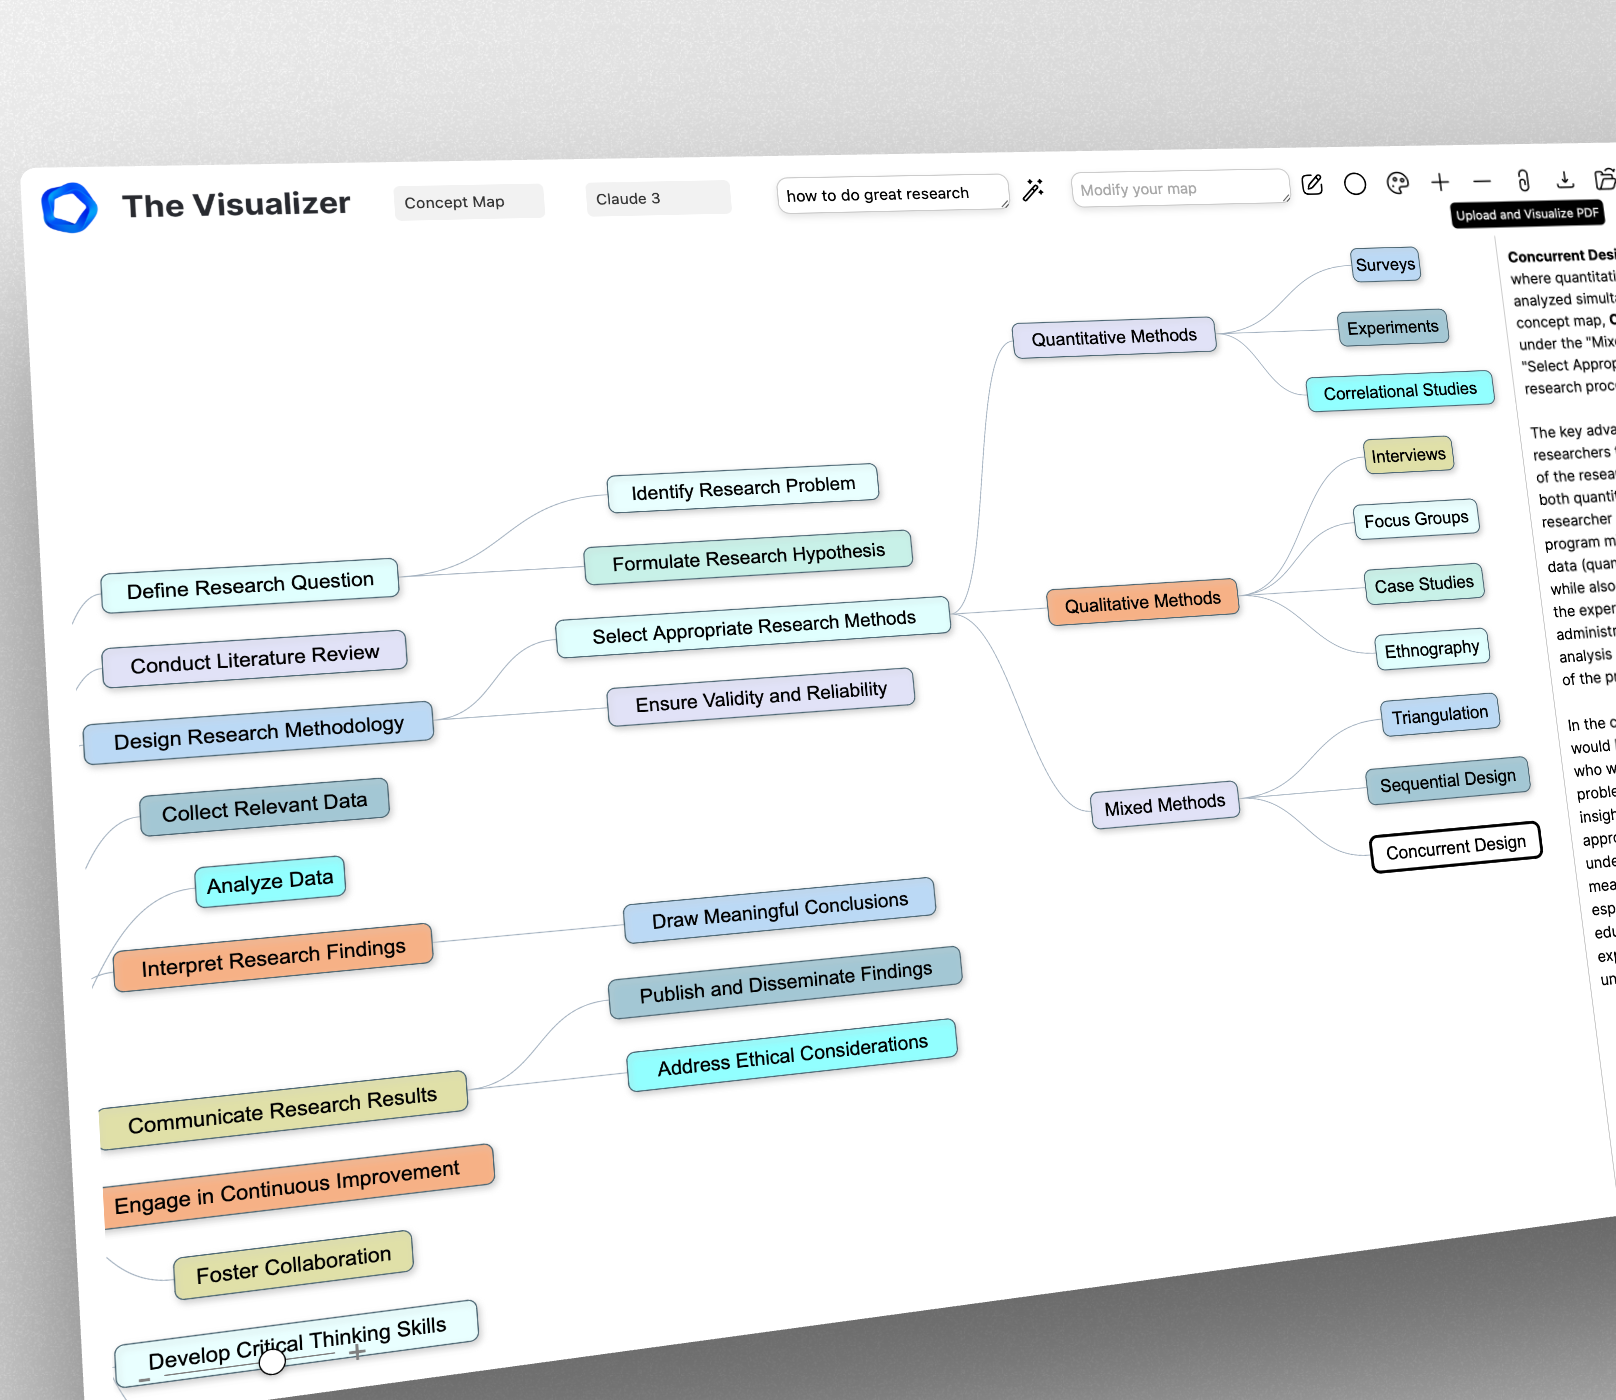The height and width of the screenshot is (1400, 1616).
Task: Zoom out using the minus icon
Action: (1481, 182)
